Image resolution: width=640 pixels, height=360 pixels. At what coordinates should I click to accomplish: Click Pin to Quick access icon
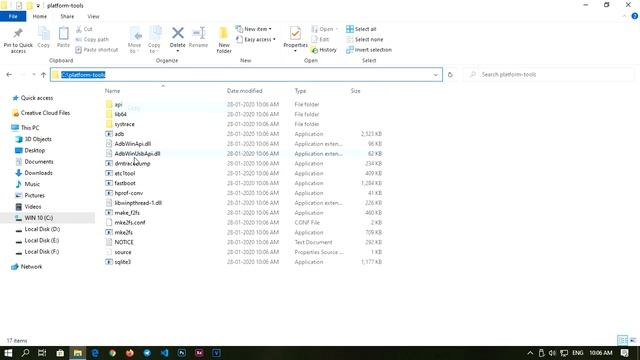(x=18, y=33)
